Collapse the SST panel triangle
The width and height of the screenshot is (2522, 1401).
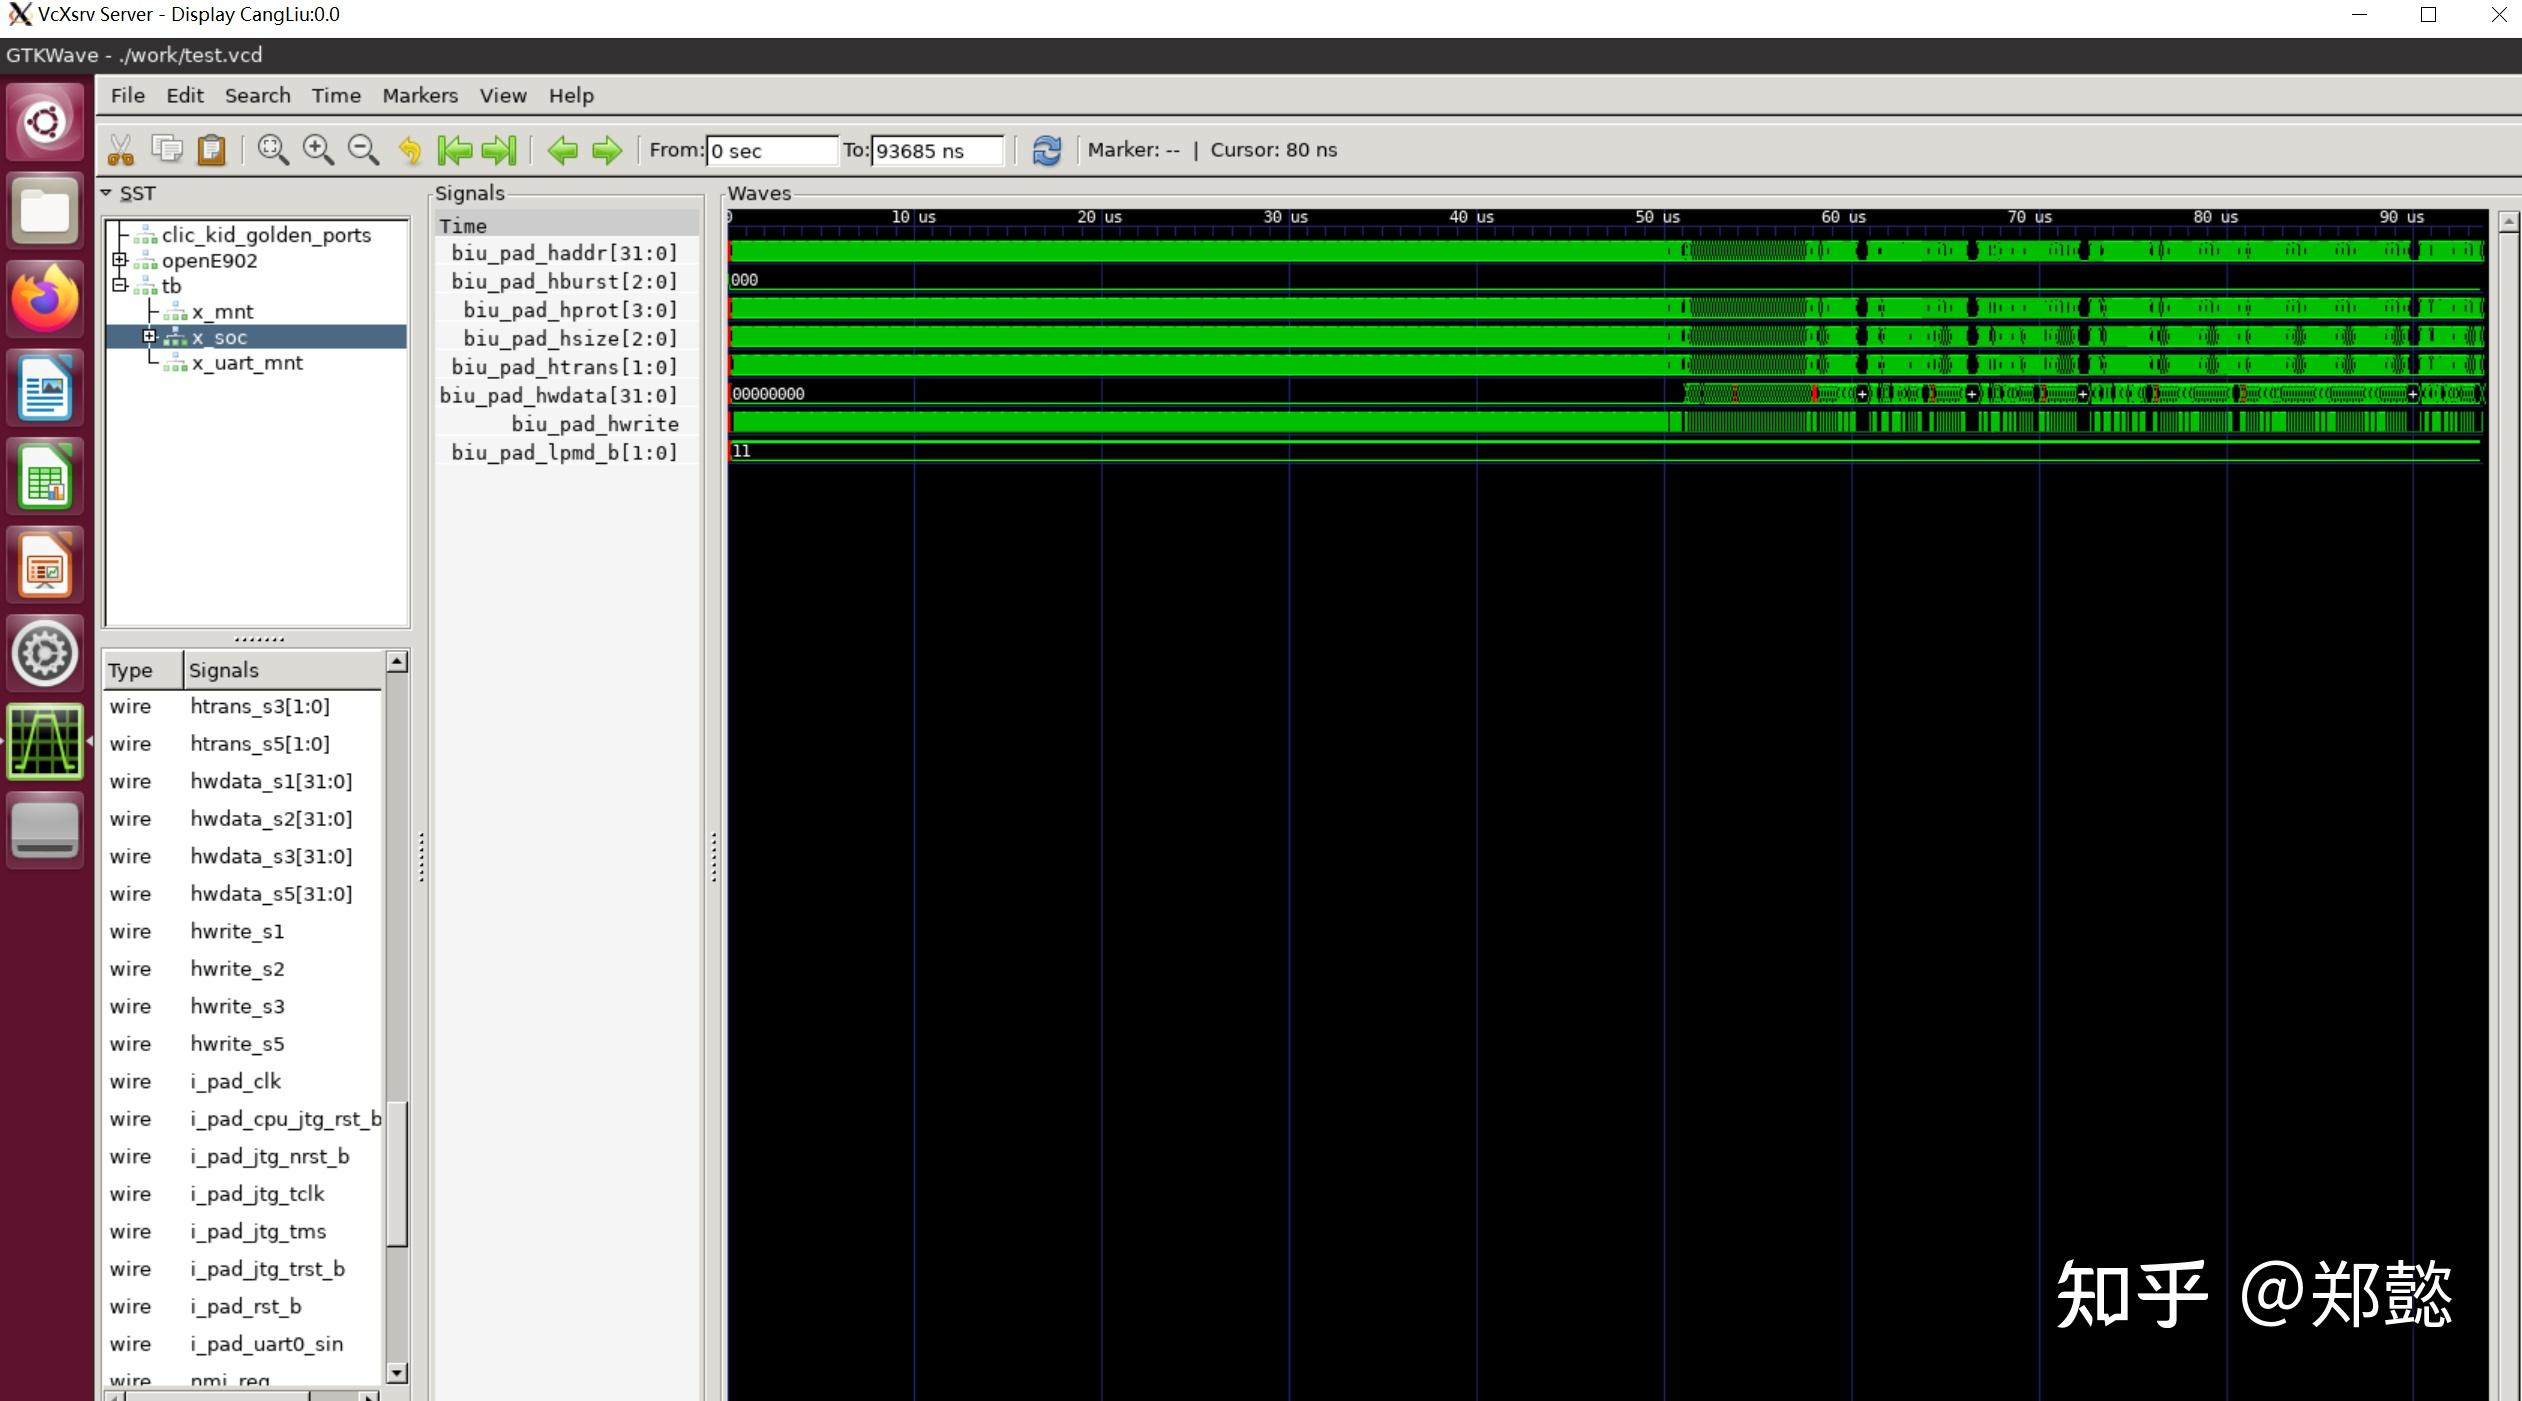click(106, 192)
